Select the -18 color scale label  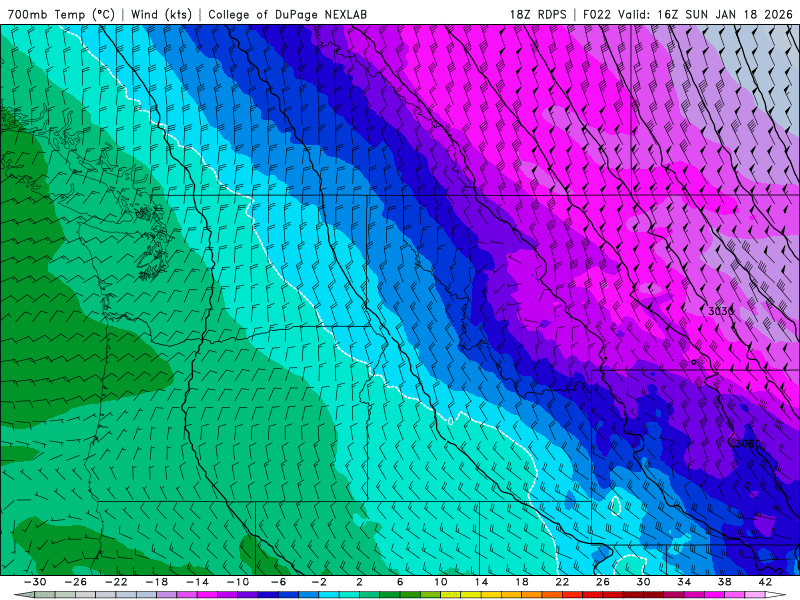point(157,582)
